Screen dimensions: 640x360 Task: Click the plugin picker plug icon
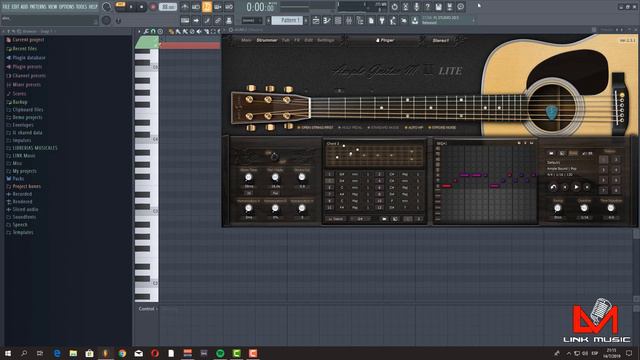382,20
